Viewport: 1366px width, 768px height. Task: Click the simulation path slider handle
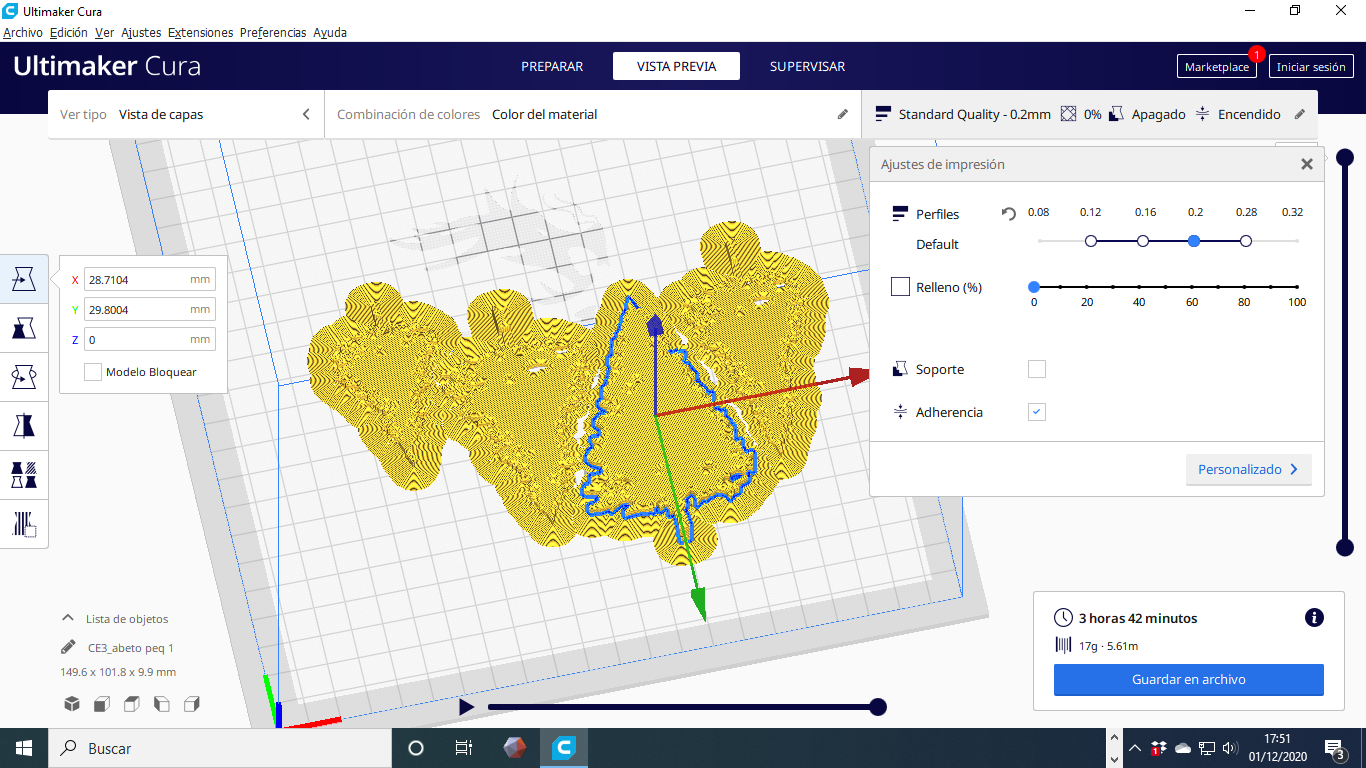point(878,707)
